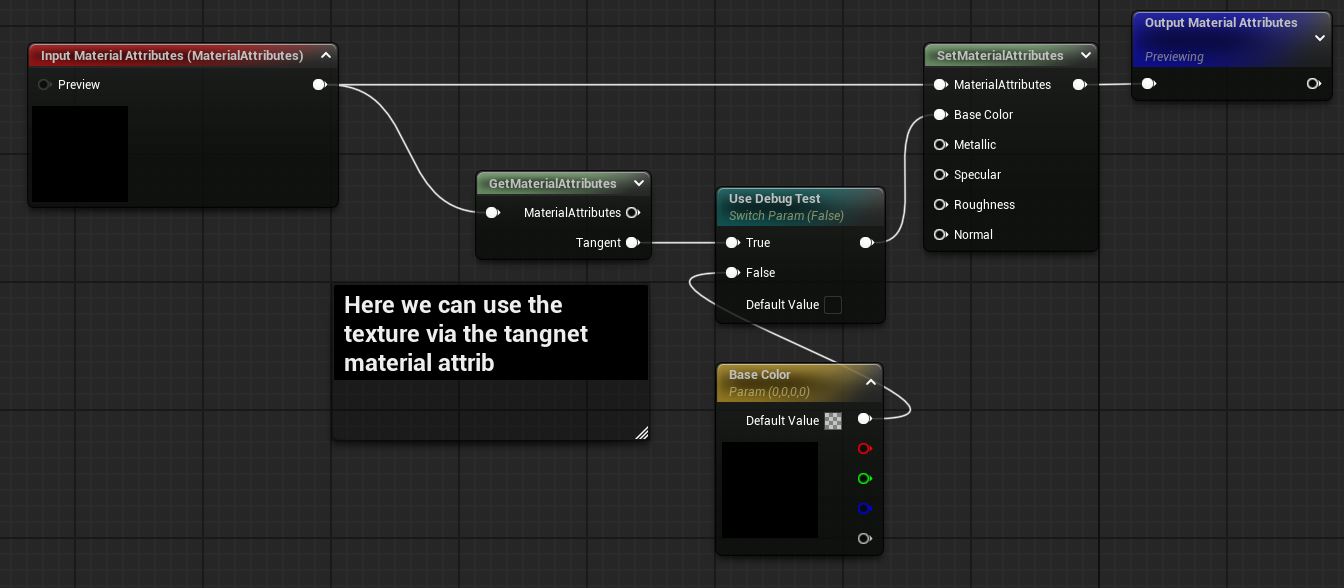Click the Output Material Attributes input pin
Viewport: 1344px width, 588px height.
pos(1149,84)
